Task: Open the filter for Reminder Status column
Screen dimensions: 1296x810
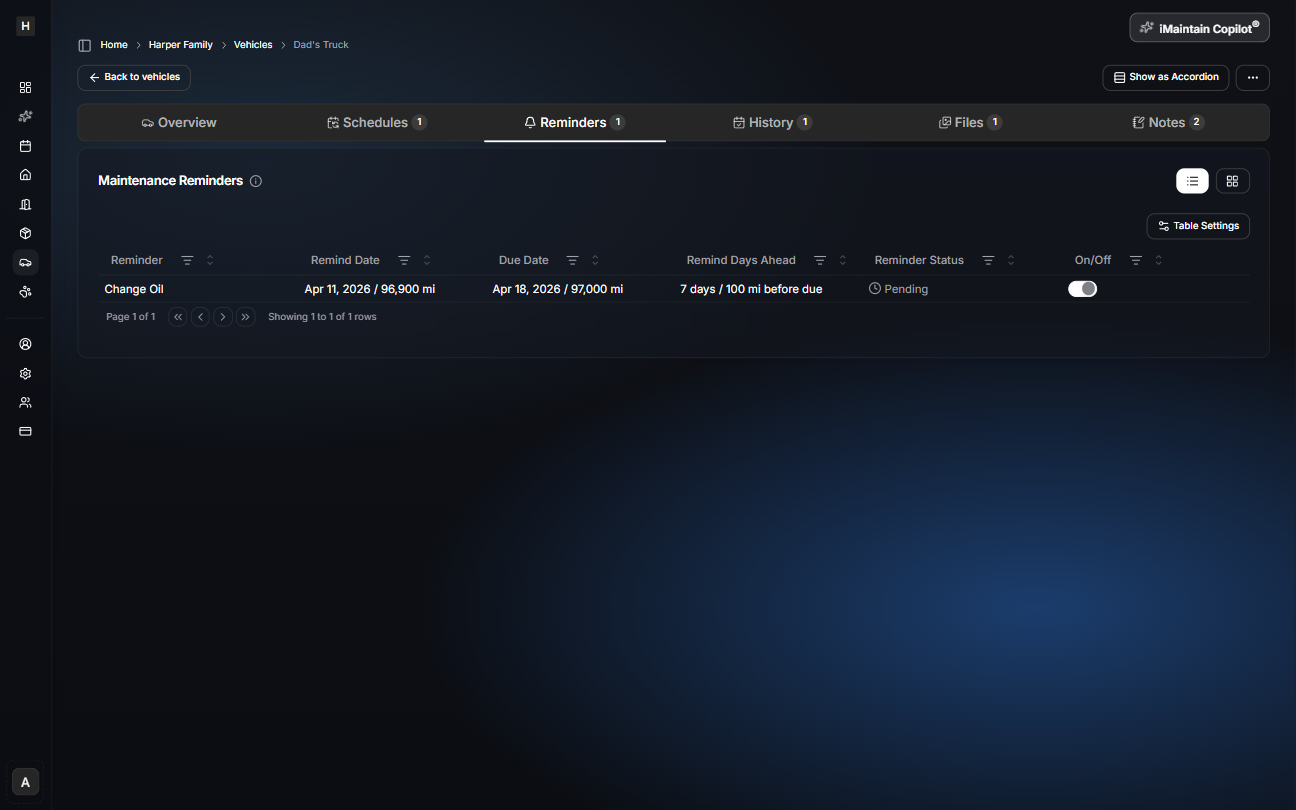Action: tap(988, 260)
